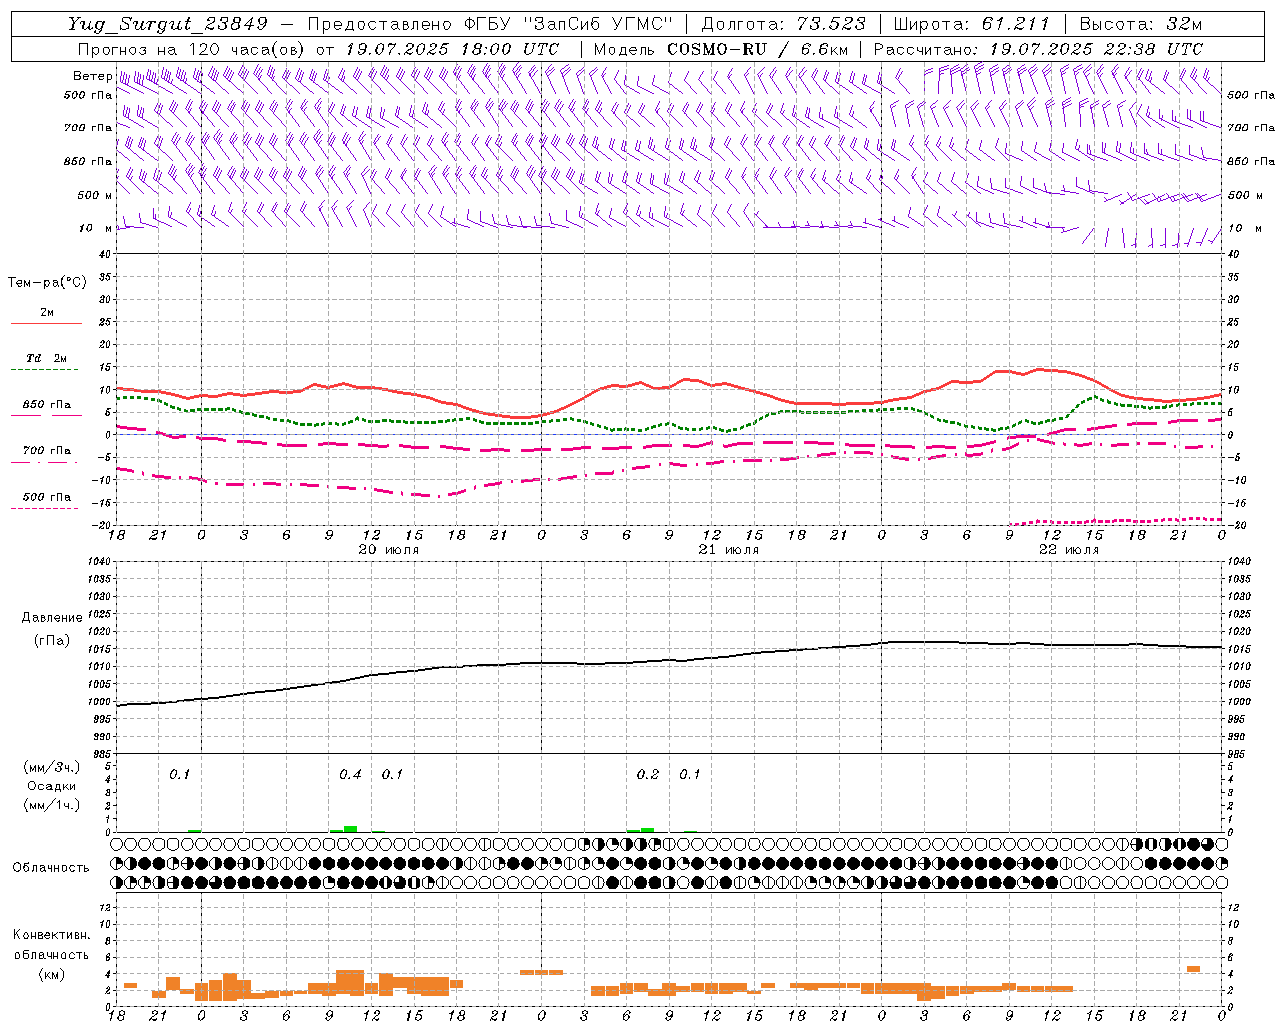Click the tallest green precipitation bar on 20 июля
1280x1024 pixels.
coord(350,829)
